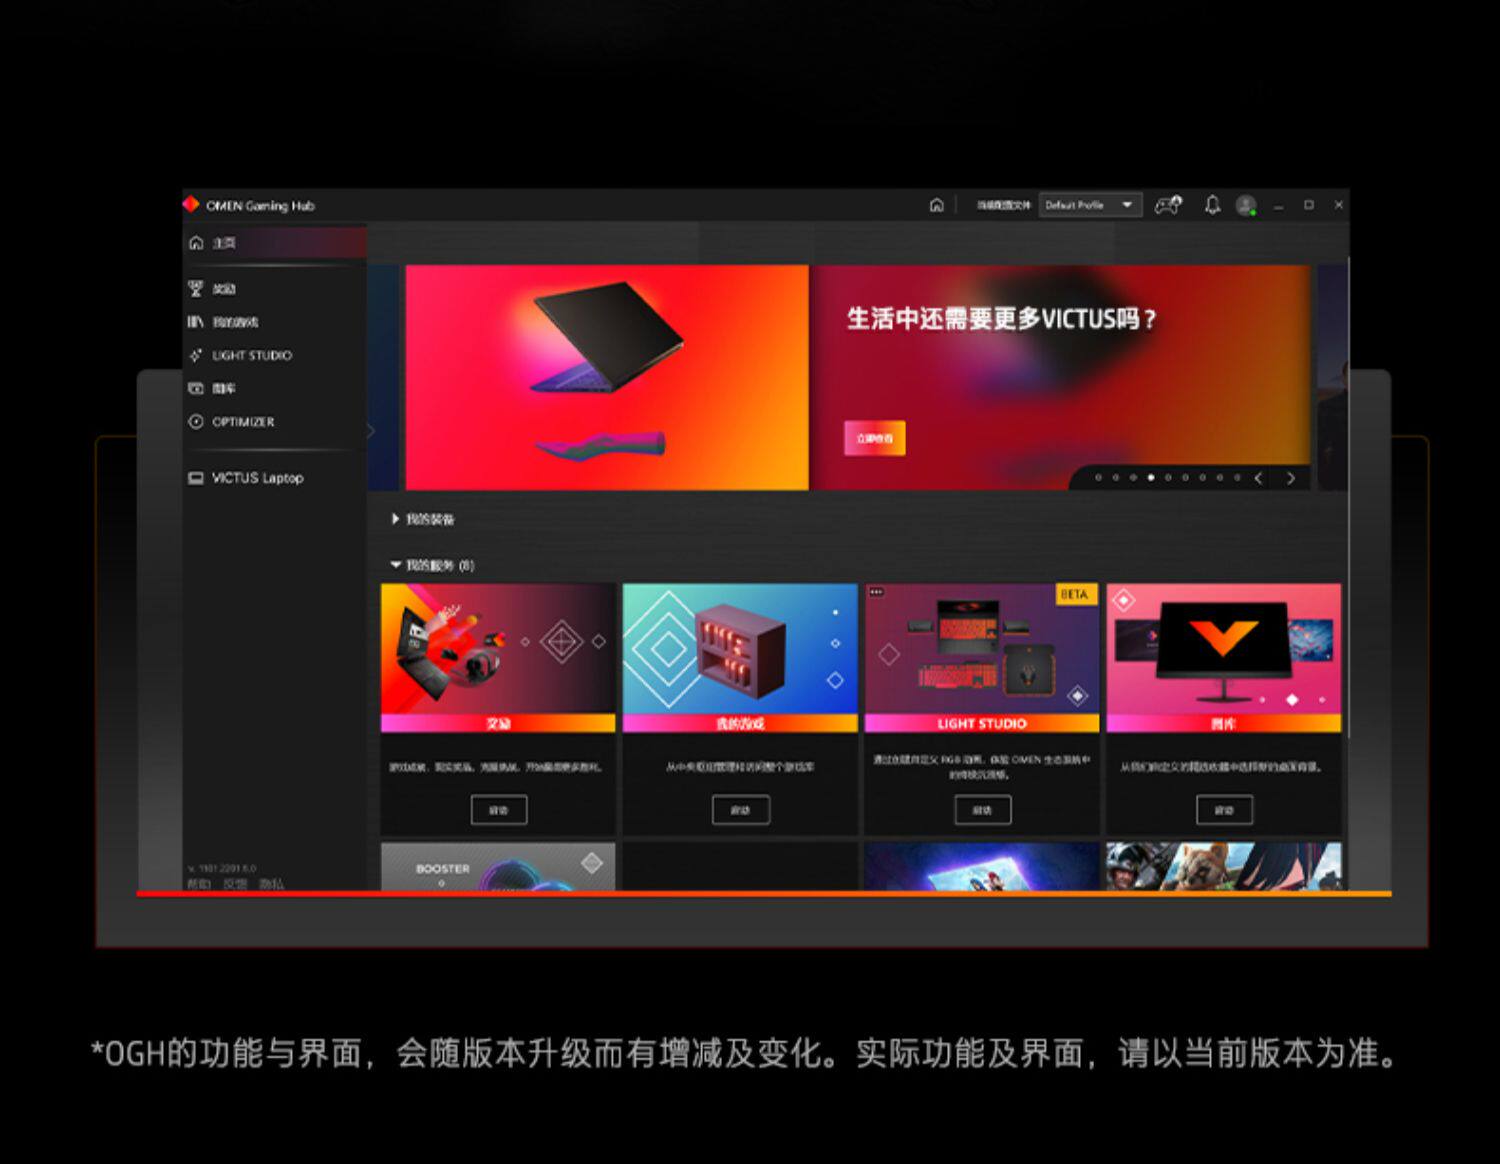Open the game controller icon in title bar

pos(1168,205)
